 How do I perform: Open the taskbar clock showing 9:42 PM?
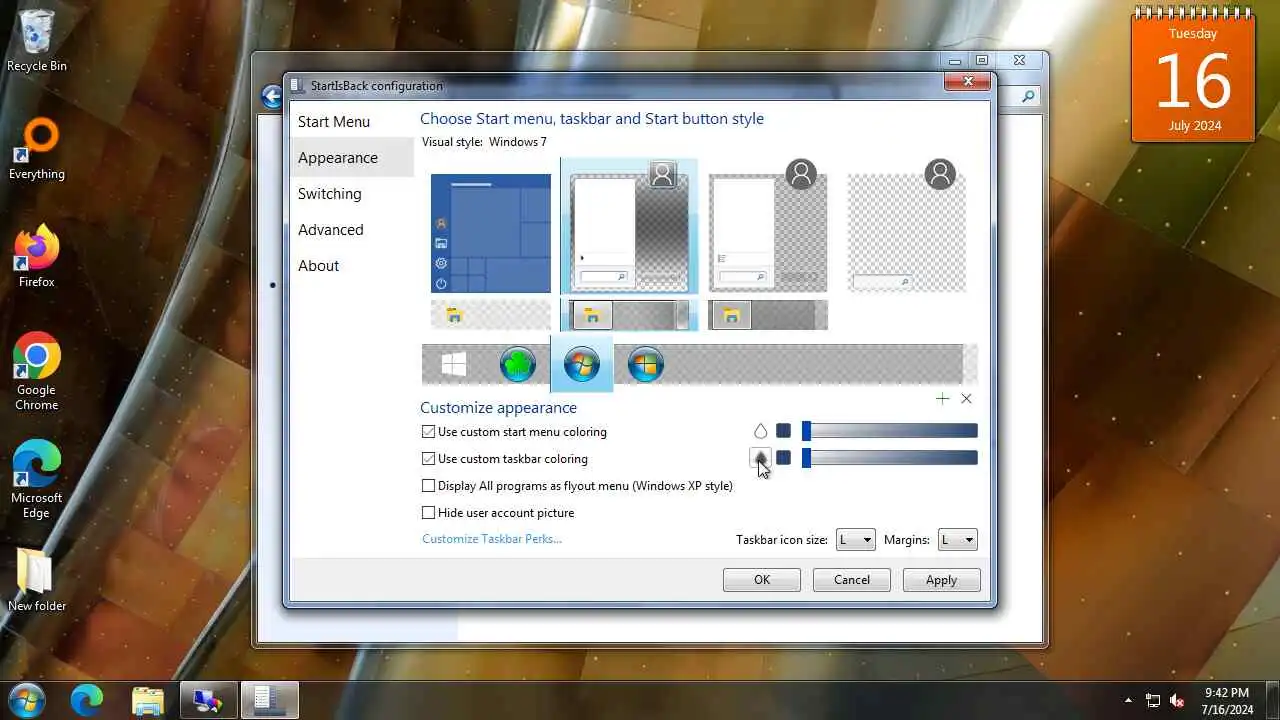point(1226,701)
